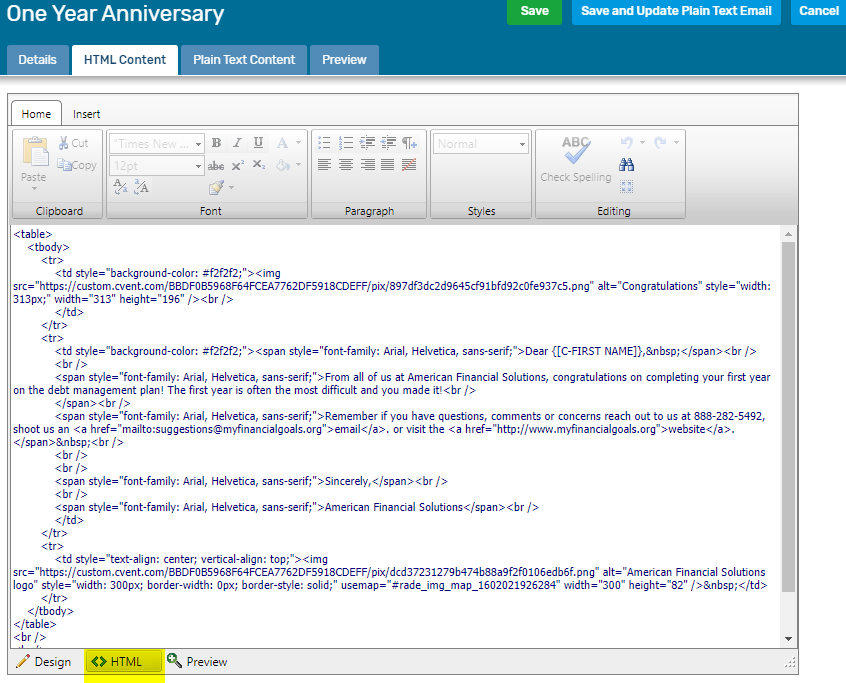Toggle underline formatting
This screenshot has height=683, width=846.
tap(258, 143)
